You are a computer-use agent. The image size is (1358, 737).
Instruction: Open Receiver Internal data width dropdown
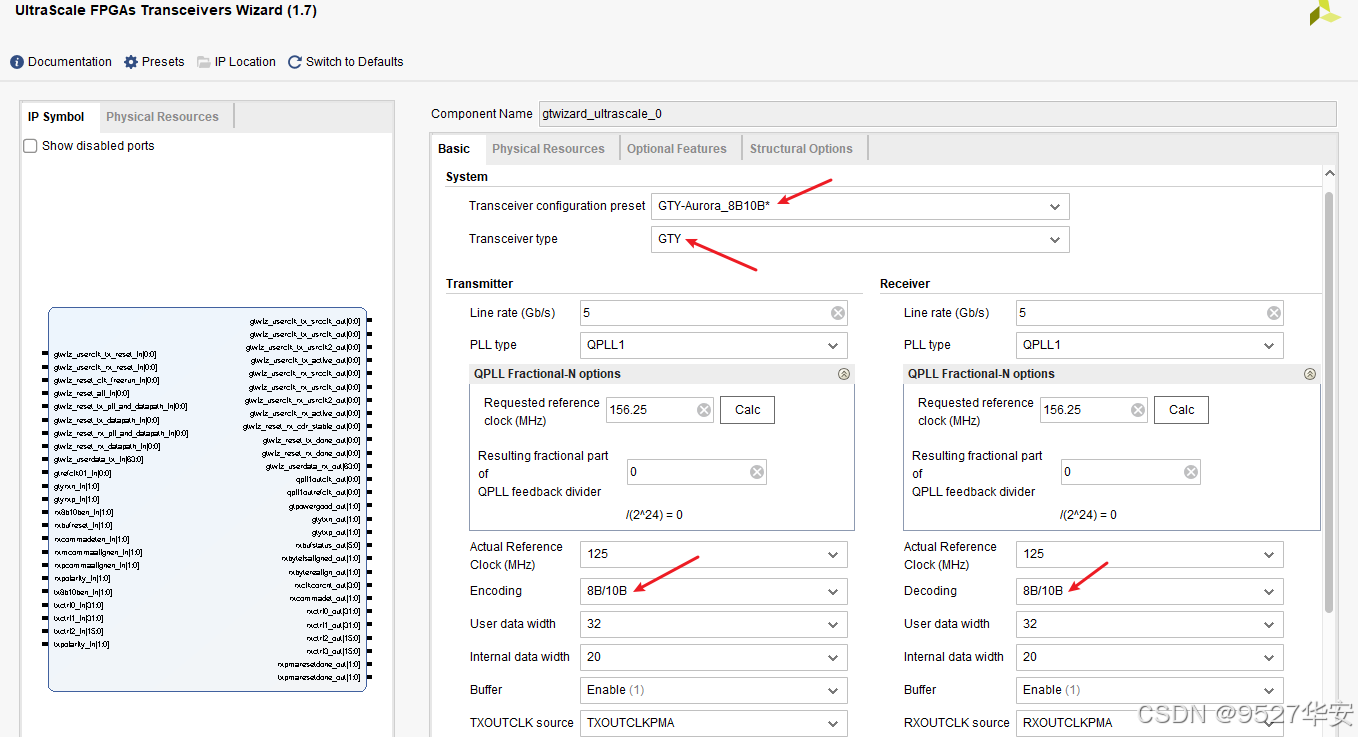[1150, 657]
